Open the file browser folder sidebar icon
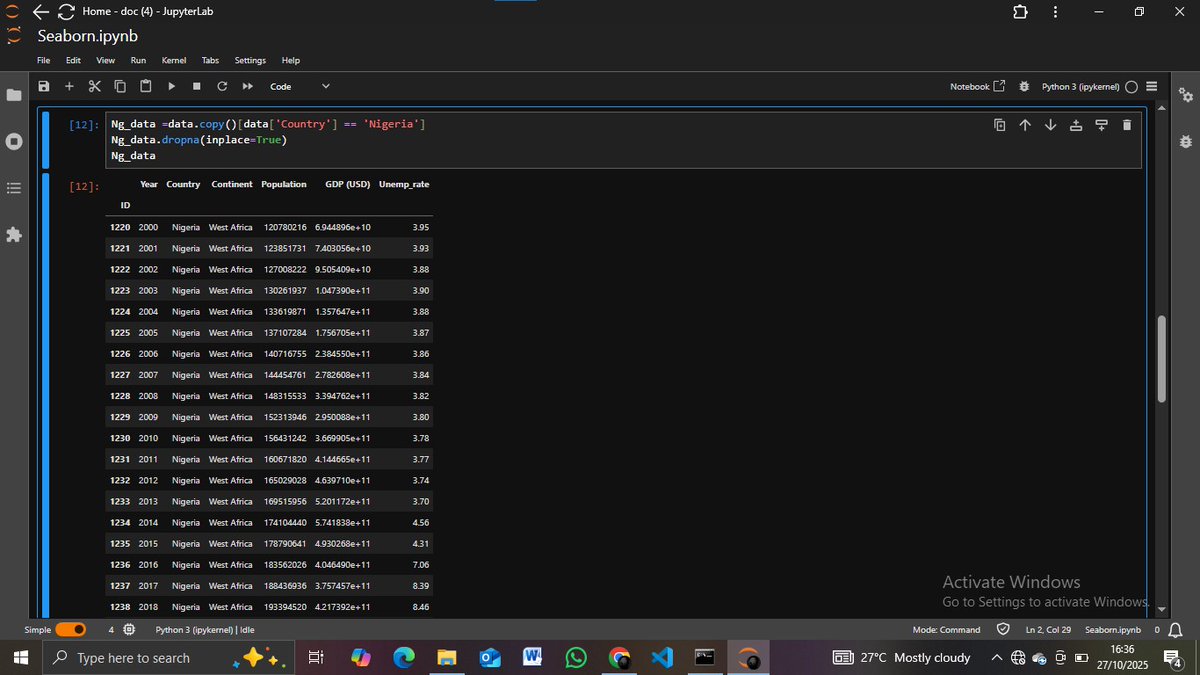Viewport: 1200px width, 675px height. click(13, 95)
